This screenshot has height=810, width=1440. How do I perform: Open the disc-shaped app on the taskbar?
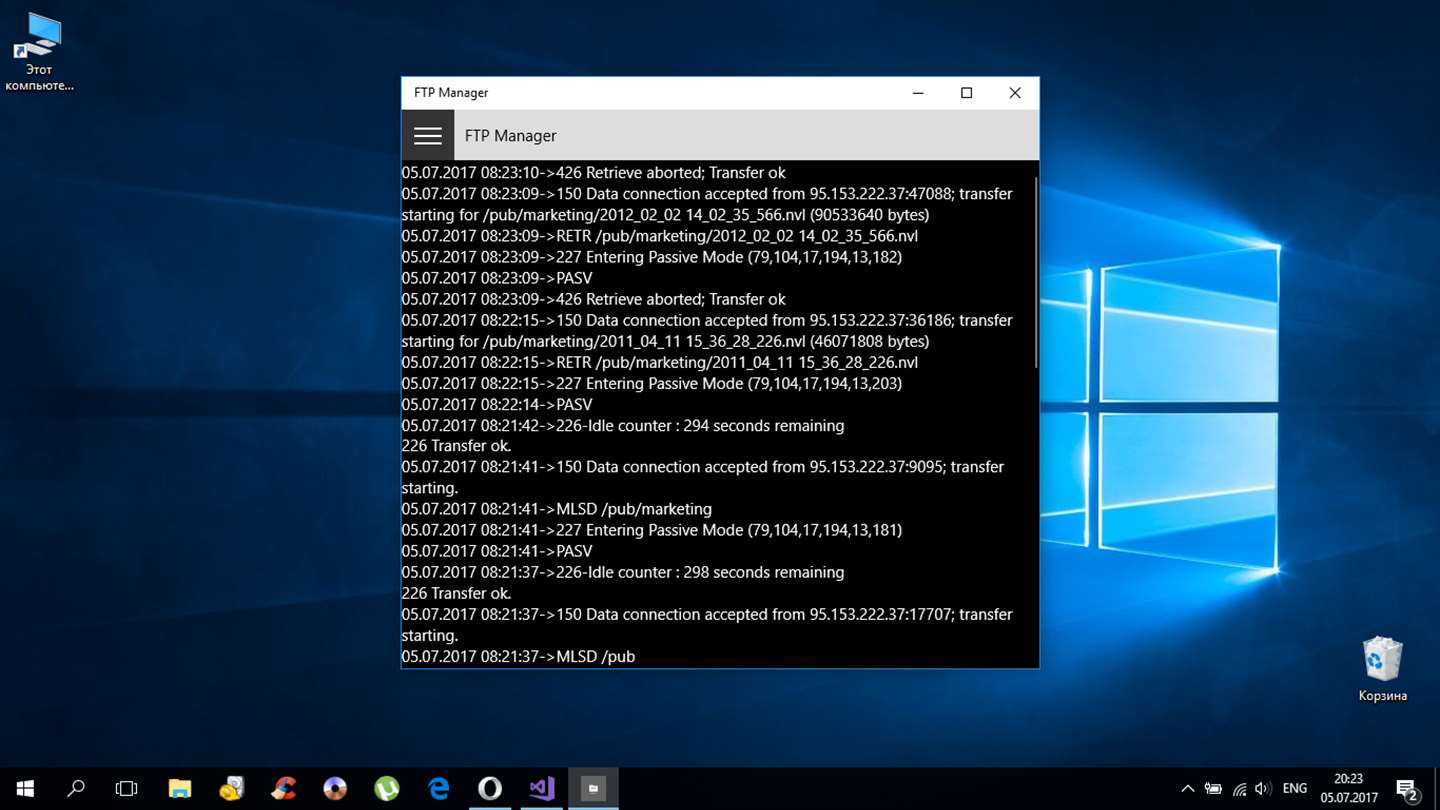tap(335, 789)
